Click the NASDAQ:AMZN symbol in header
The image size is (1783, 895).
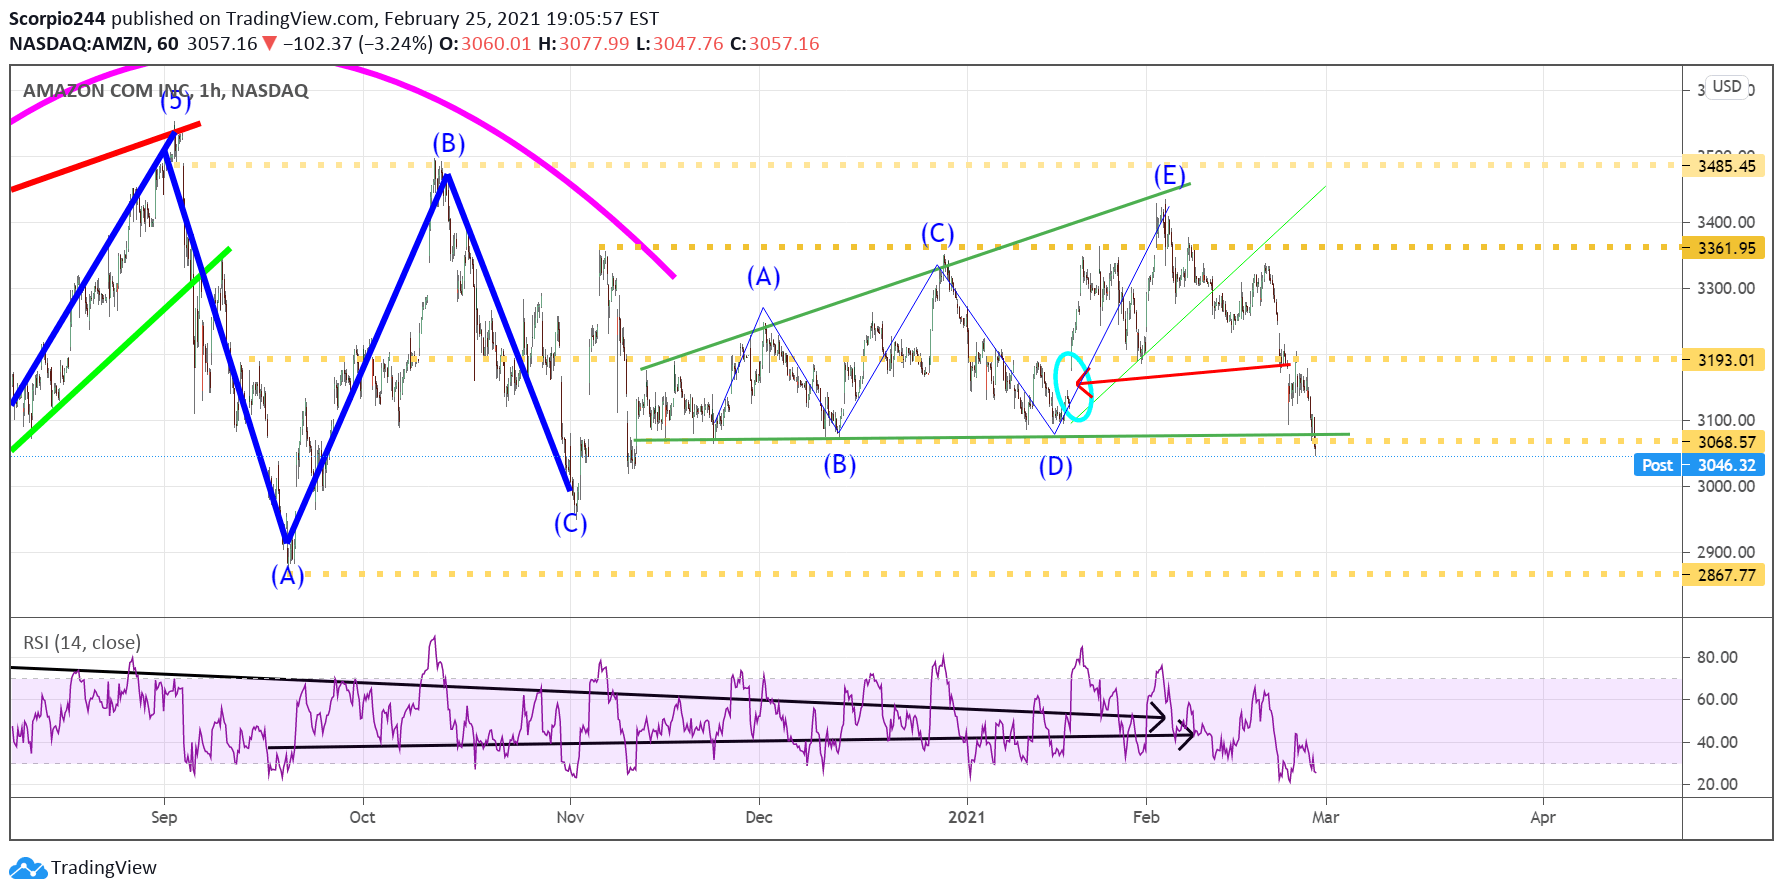click(x=79, y=44)
